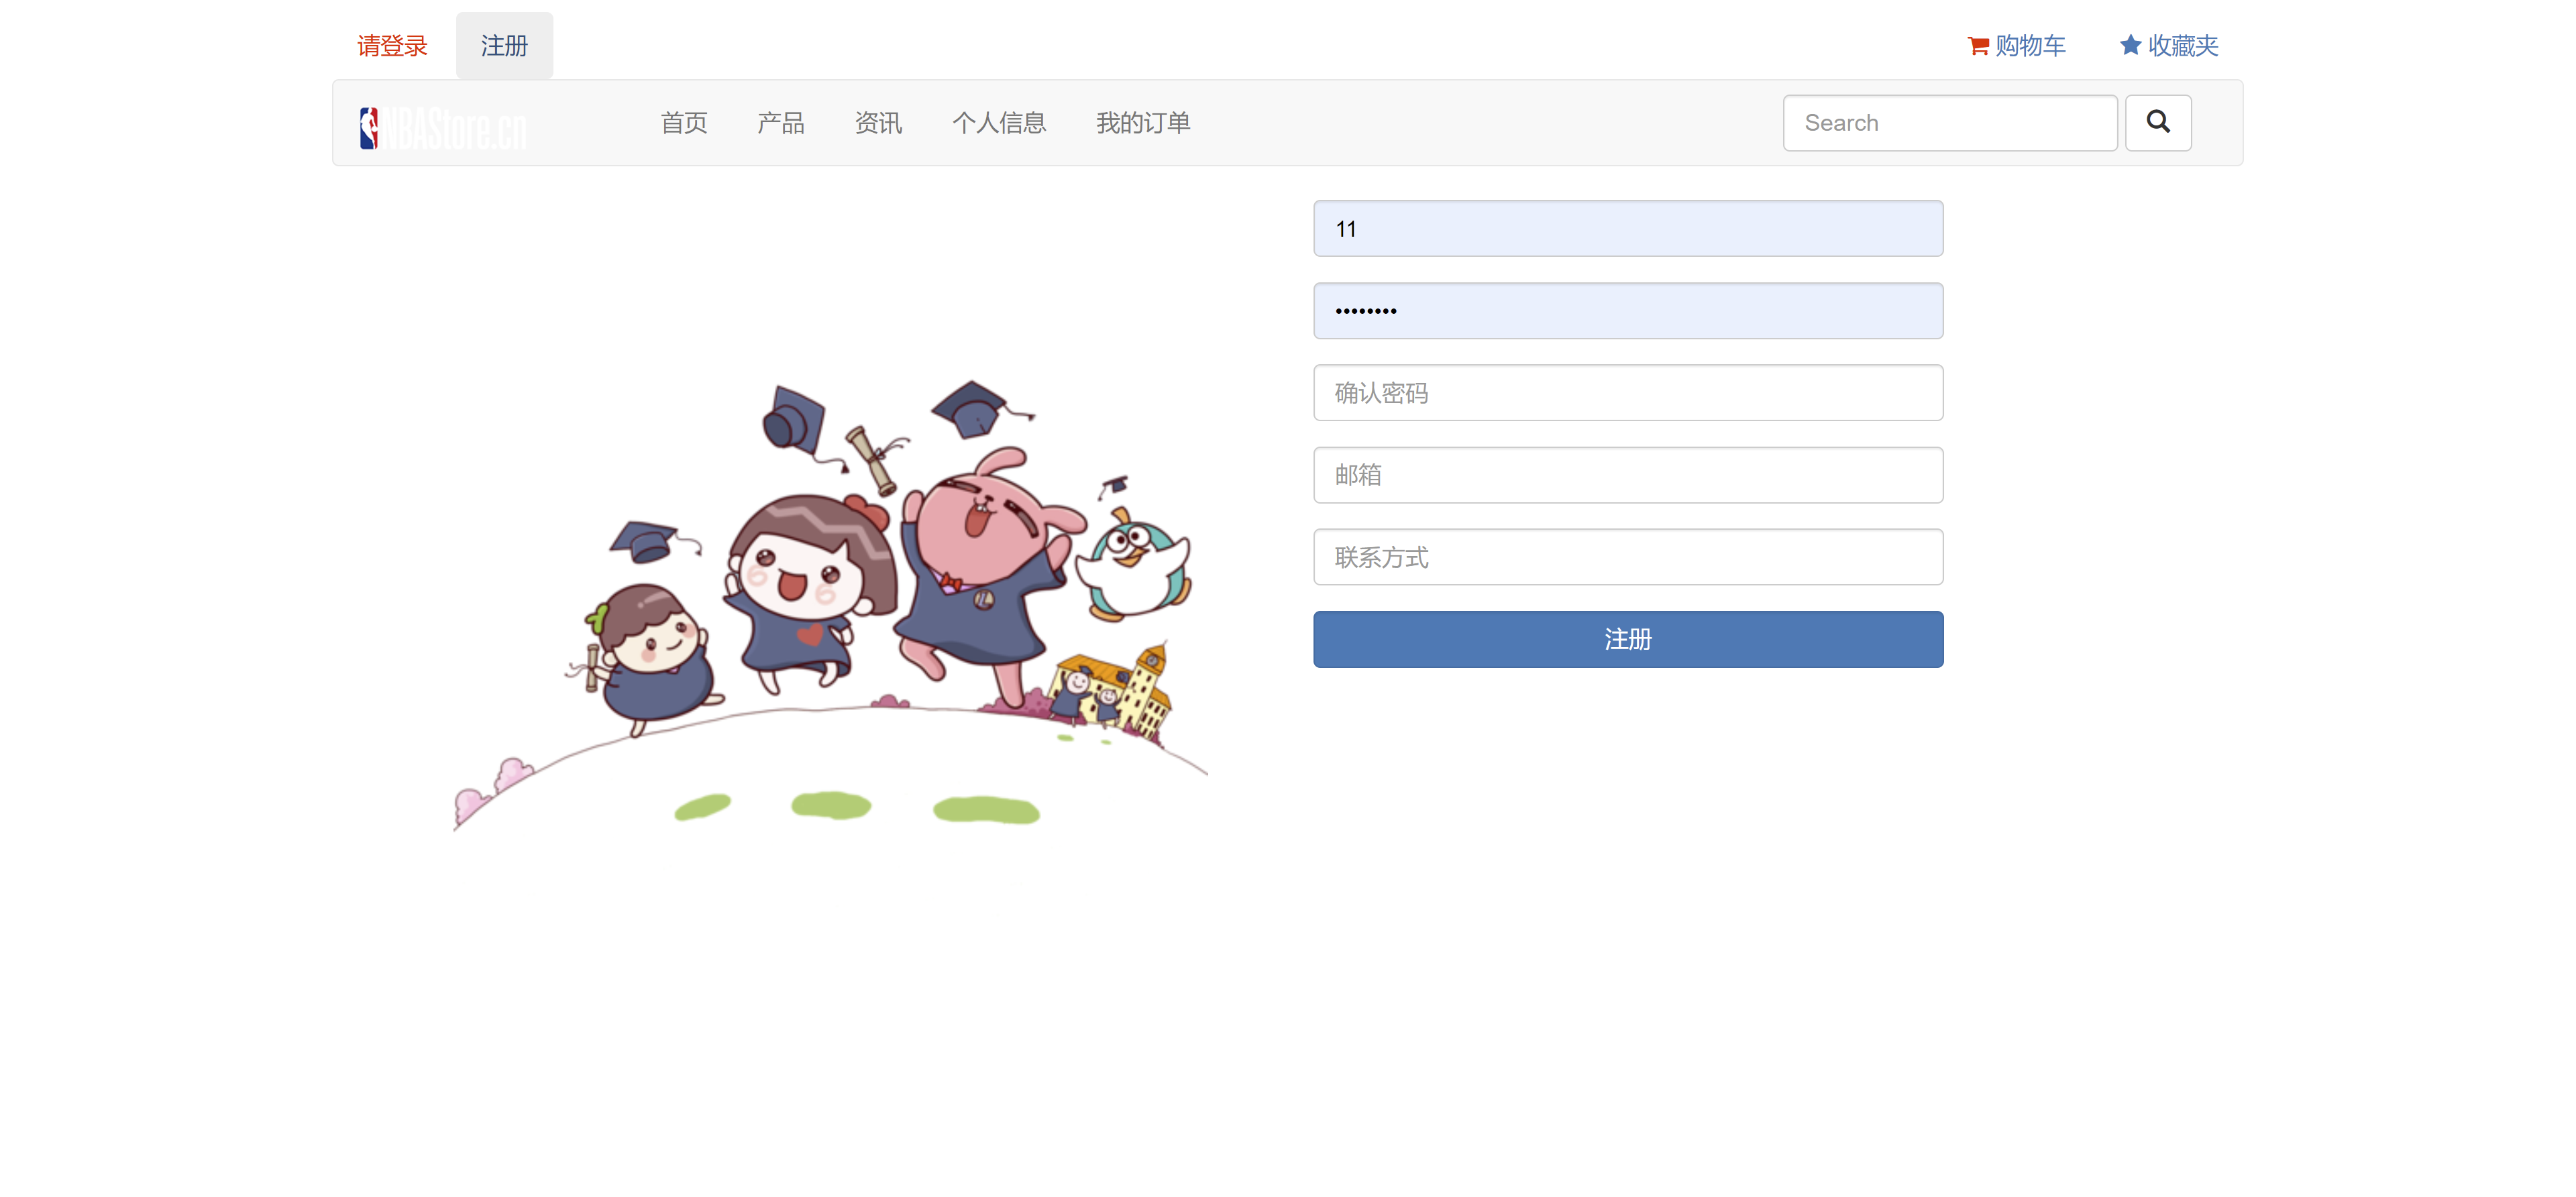Focus the 联系方式 contact field
The height and width of the screenshot is (1197, 2576).
point(1628,557)
